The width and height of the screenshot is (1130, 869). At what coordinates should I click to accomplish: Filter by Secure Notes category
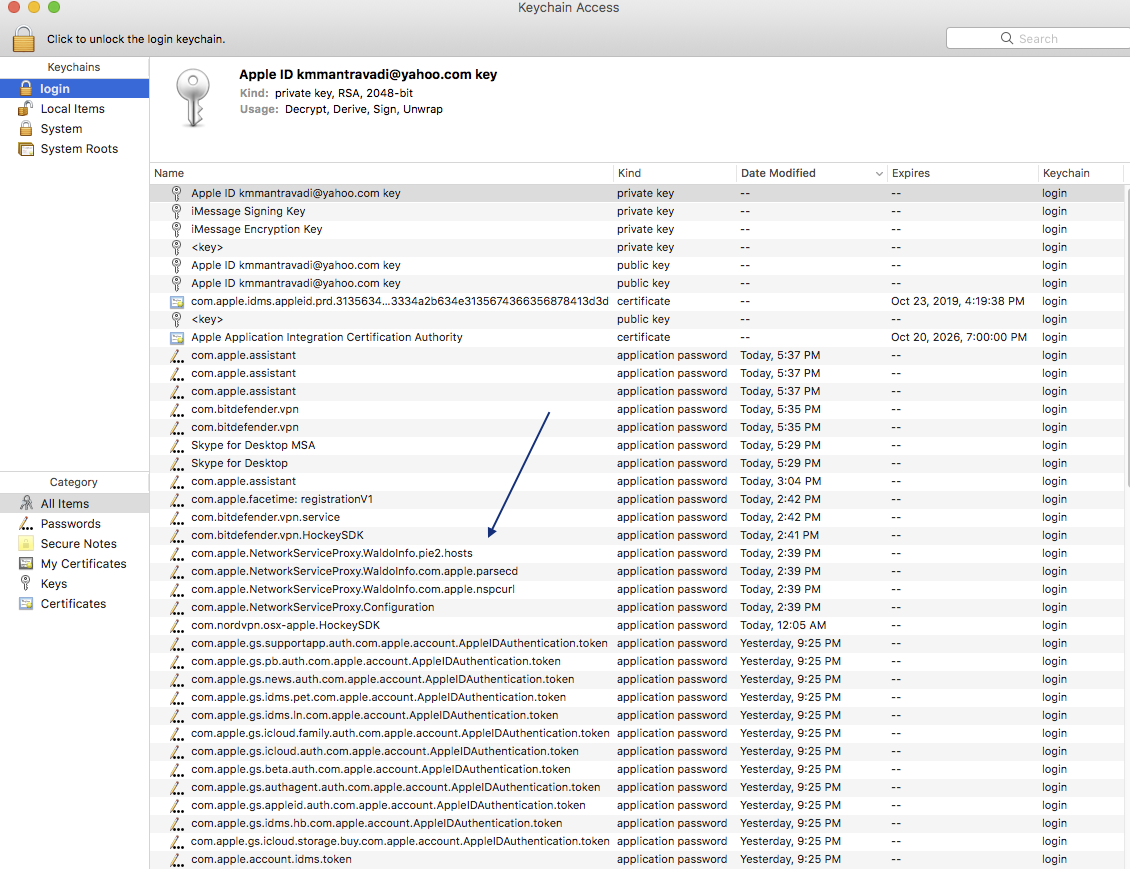point(79,544)
